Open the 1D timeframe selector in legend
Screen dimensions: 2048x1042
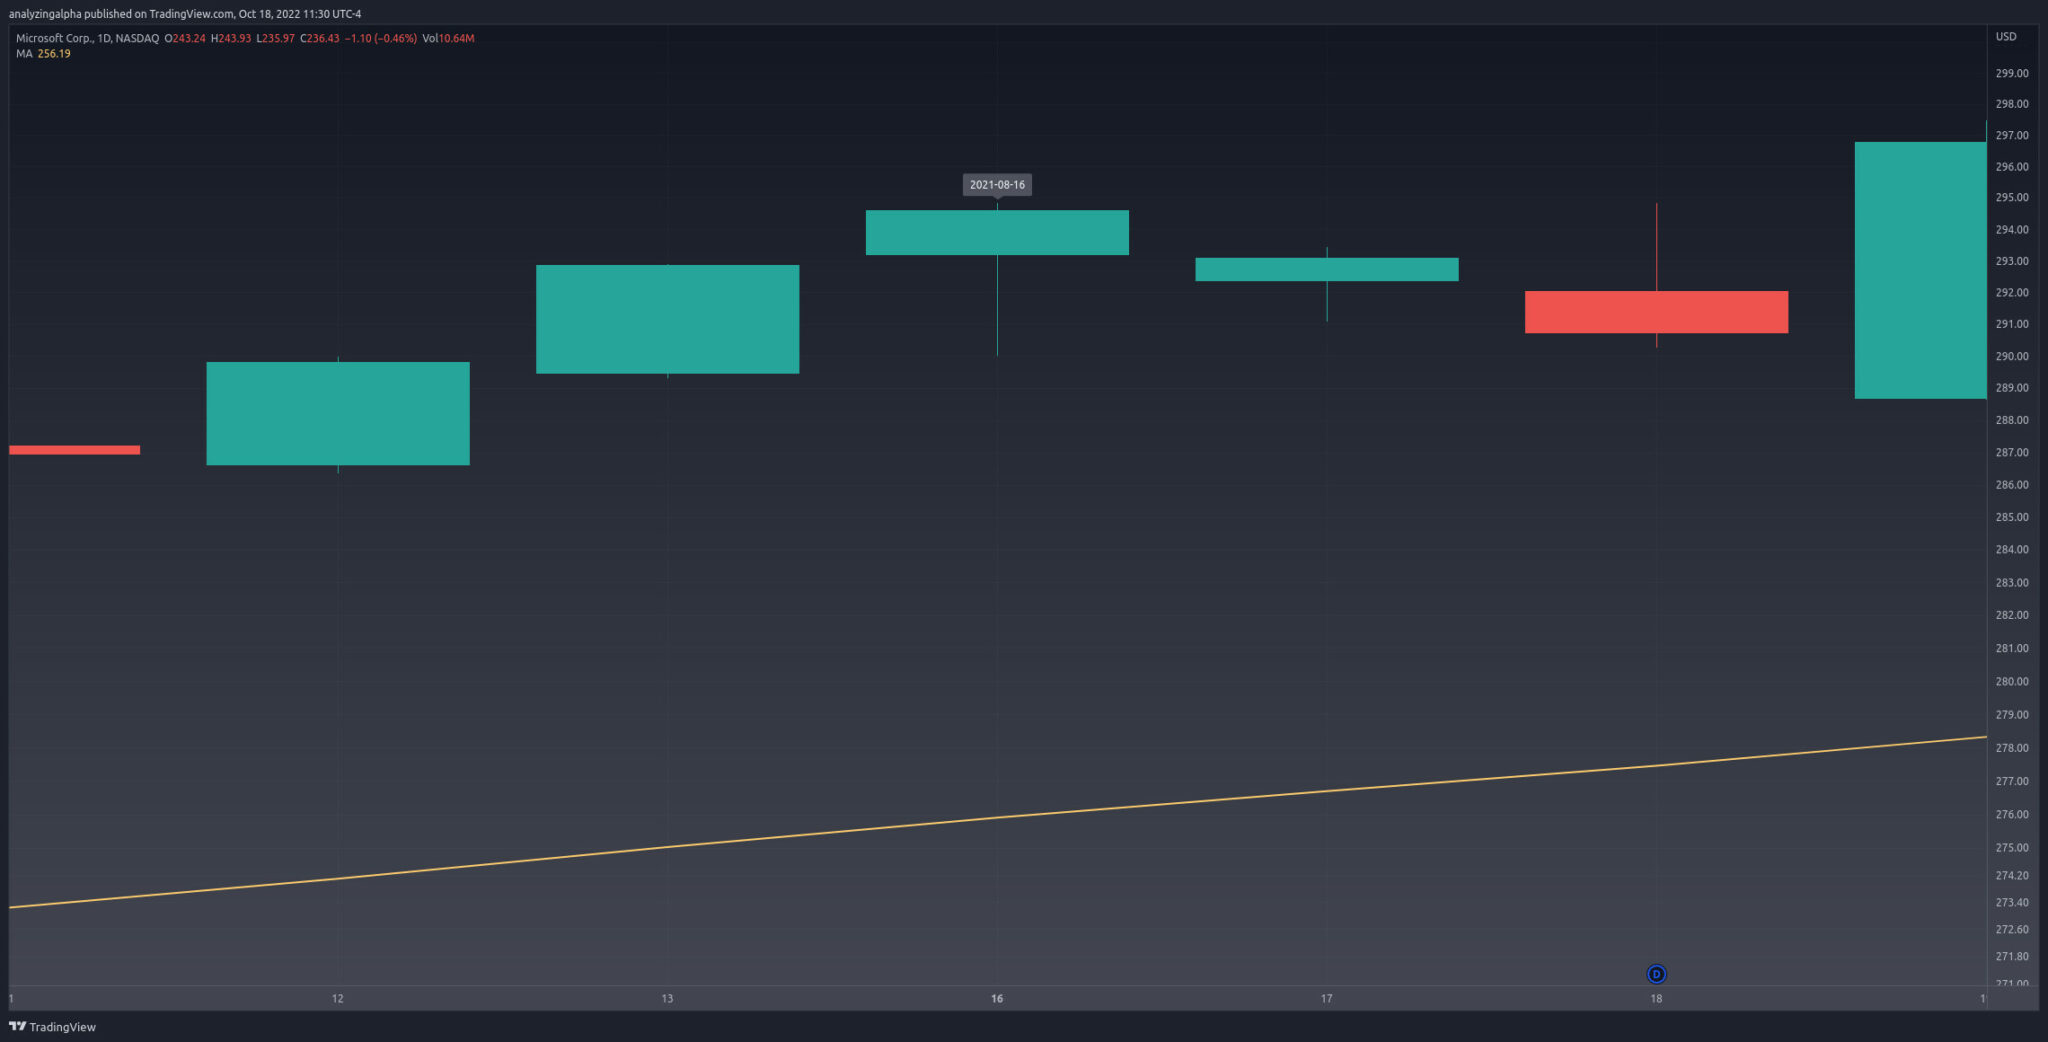point(105,38)
